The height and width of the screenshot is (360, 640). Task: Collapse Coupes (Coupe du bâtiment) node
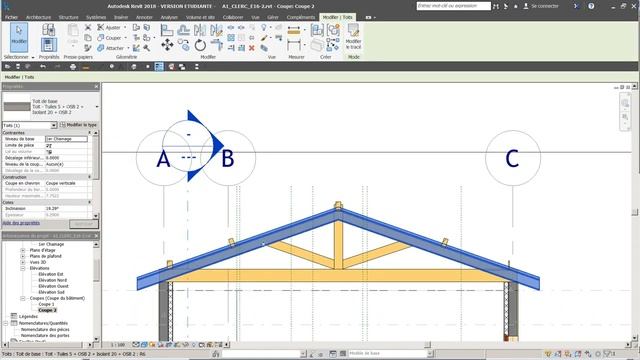click(x=23, y=298)
